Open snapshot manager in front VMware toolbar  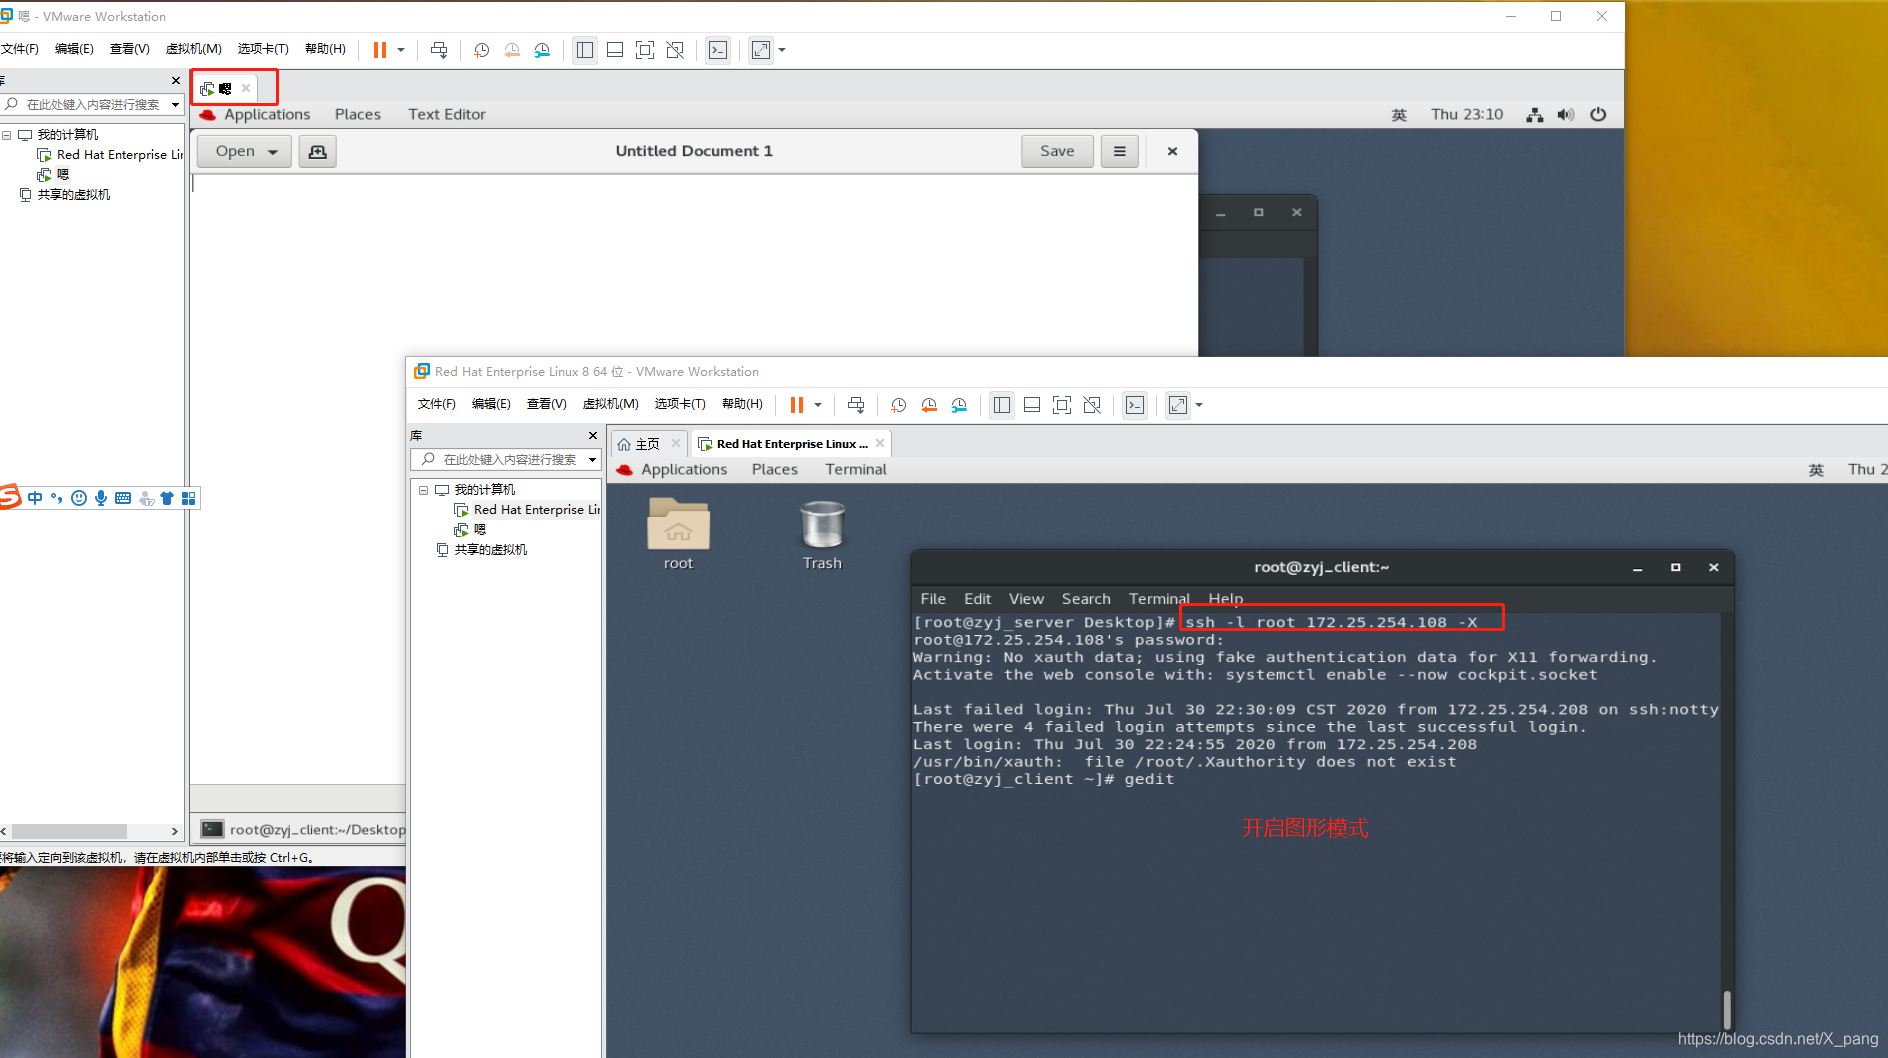pos(959,405)
